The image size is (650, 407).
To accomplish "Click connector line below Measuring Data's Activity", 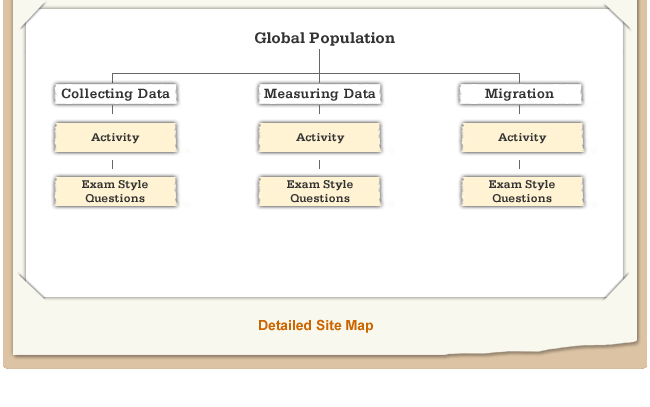I will tap(319, 164).
